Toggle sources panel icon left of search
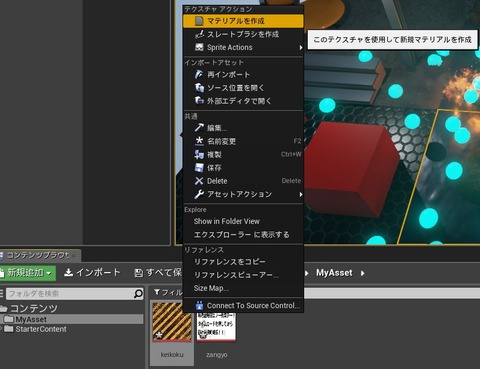The width and height of the screenshot is (480, 369). tap(2, 294)
